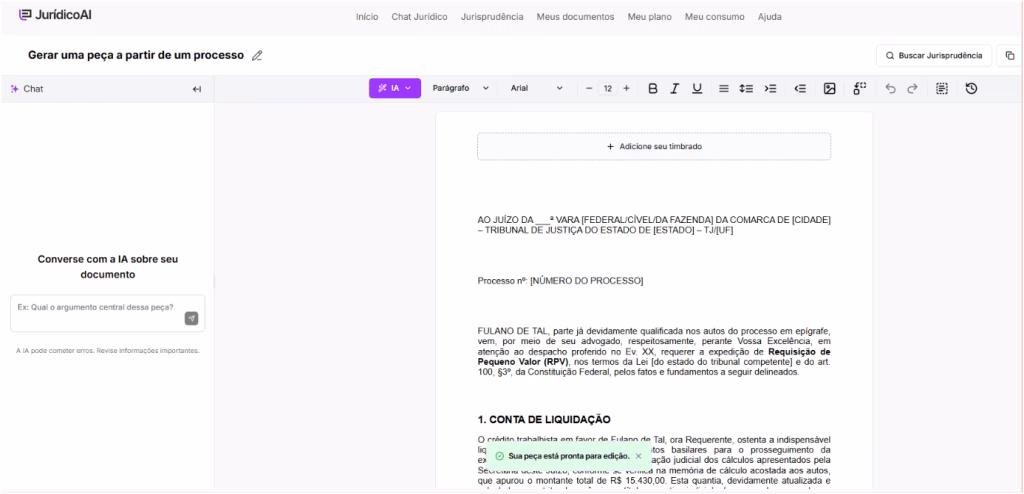
Task: Open the Chat Jurídico page
Action: point(419,17)
